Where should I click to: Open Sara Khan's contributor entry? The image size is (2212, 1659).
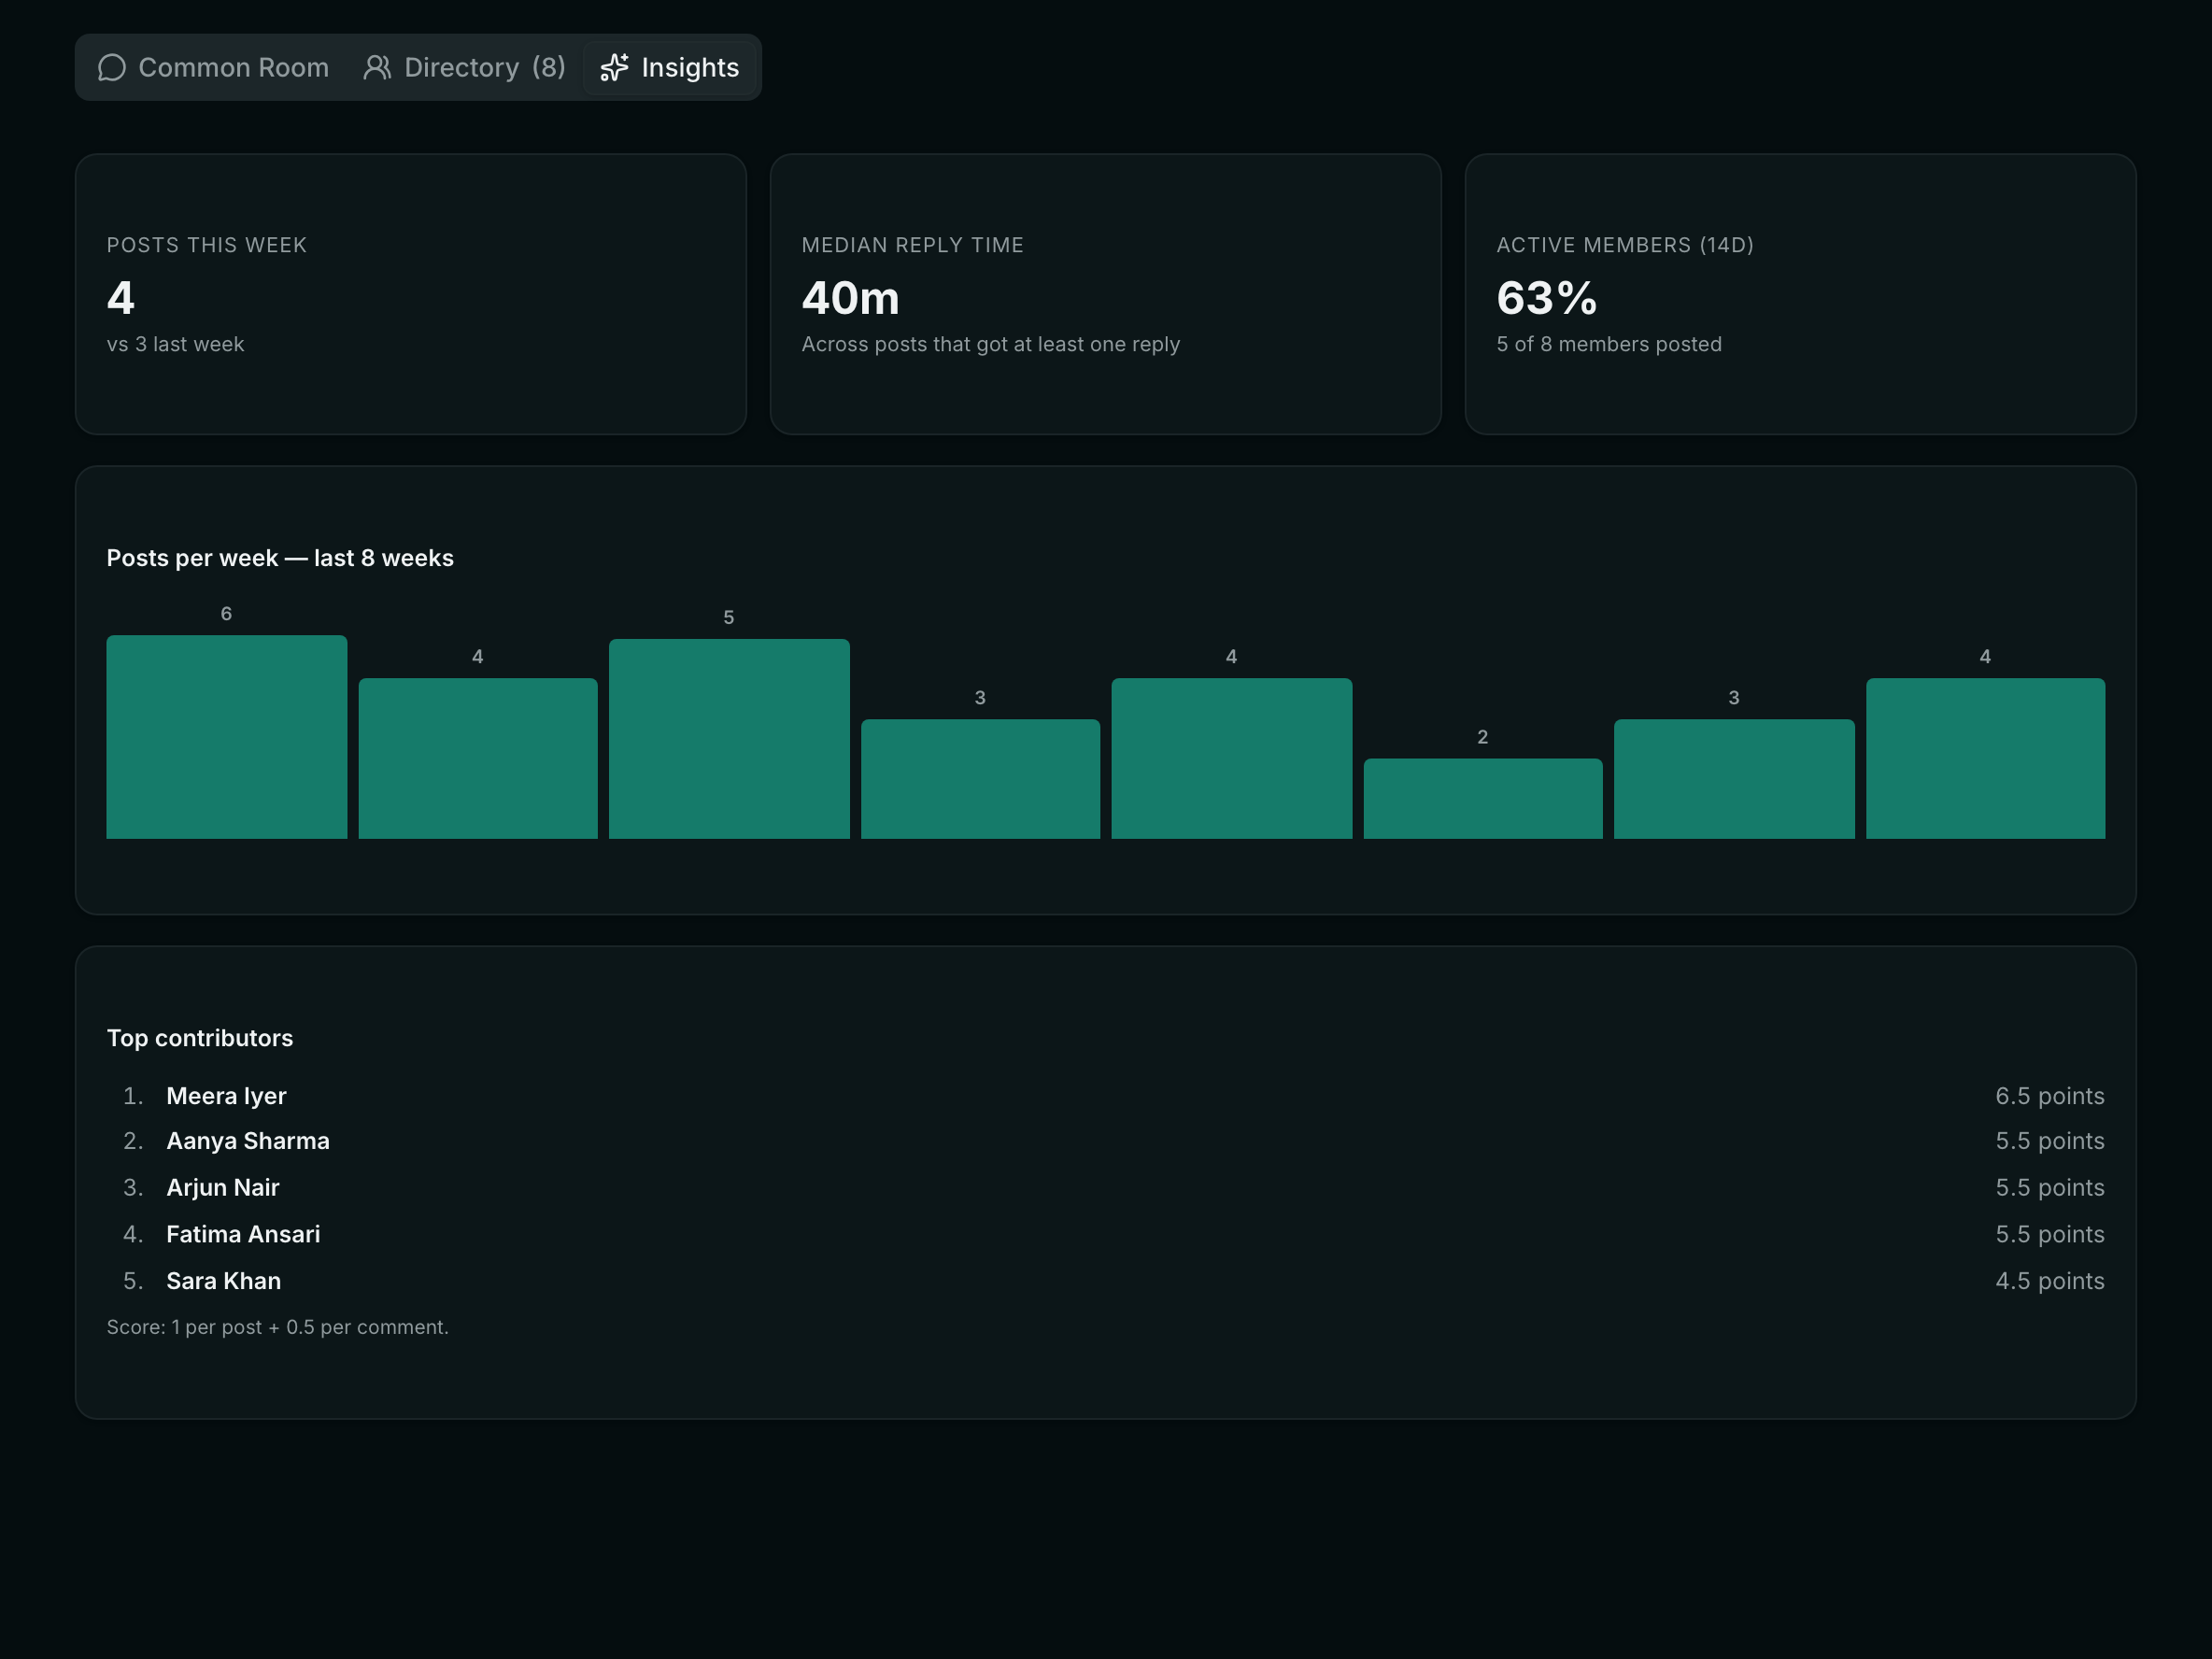point(1106,1281)
